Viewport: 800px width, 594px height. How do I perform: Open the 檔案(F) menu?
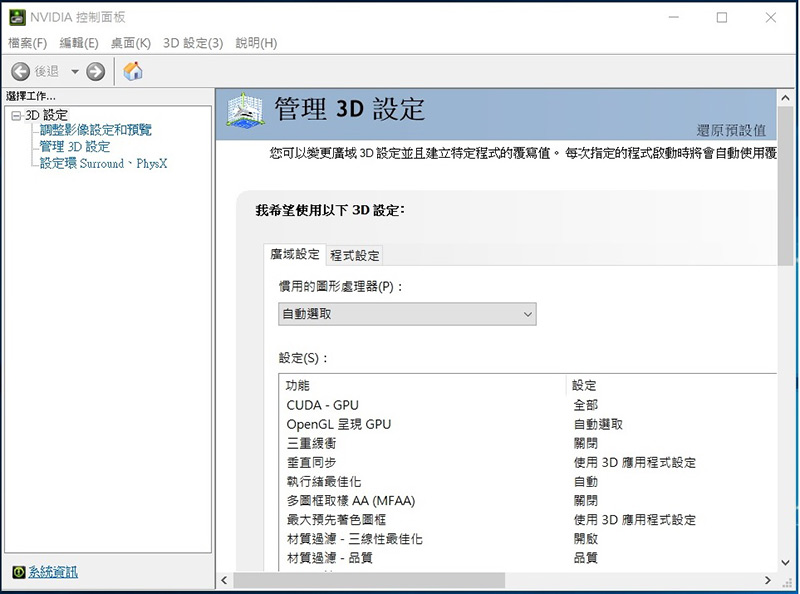tap(27, 43)
